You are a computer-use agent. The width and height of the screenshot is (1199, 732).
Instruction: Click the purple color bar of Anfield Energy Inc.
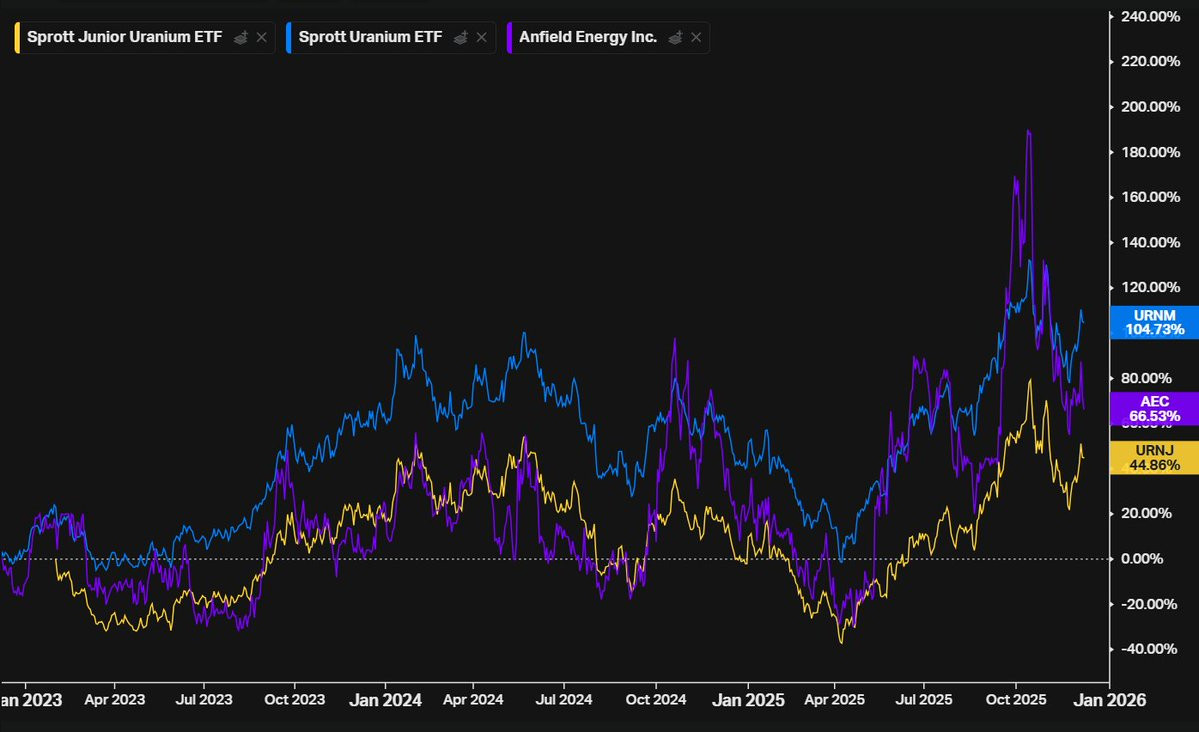509,37
